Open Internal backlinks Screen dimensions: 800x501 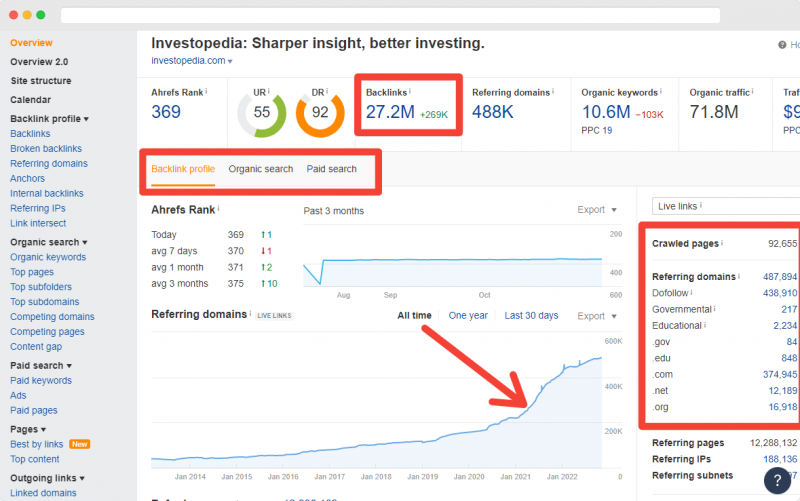click(47, 193)
